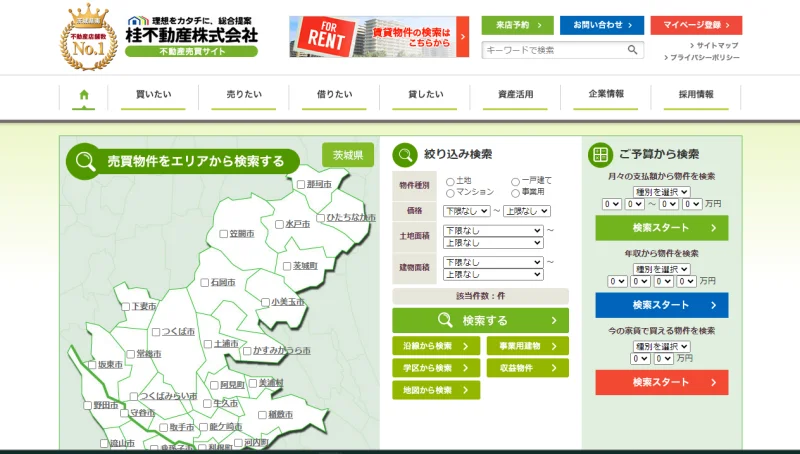Click the green 検索スタート button
The image size is (800, 454).
(x=662, y=228)
